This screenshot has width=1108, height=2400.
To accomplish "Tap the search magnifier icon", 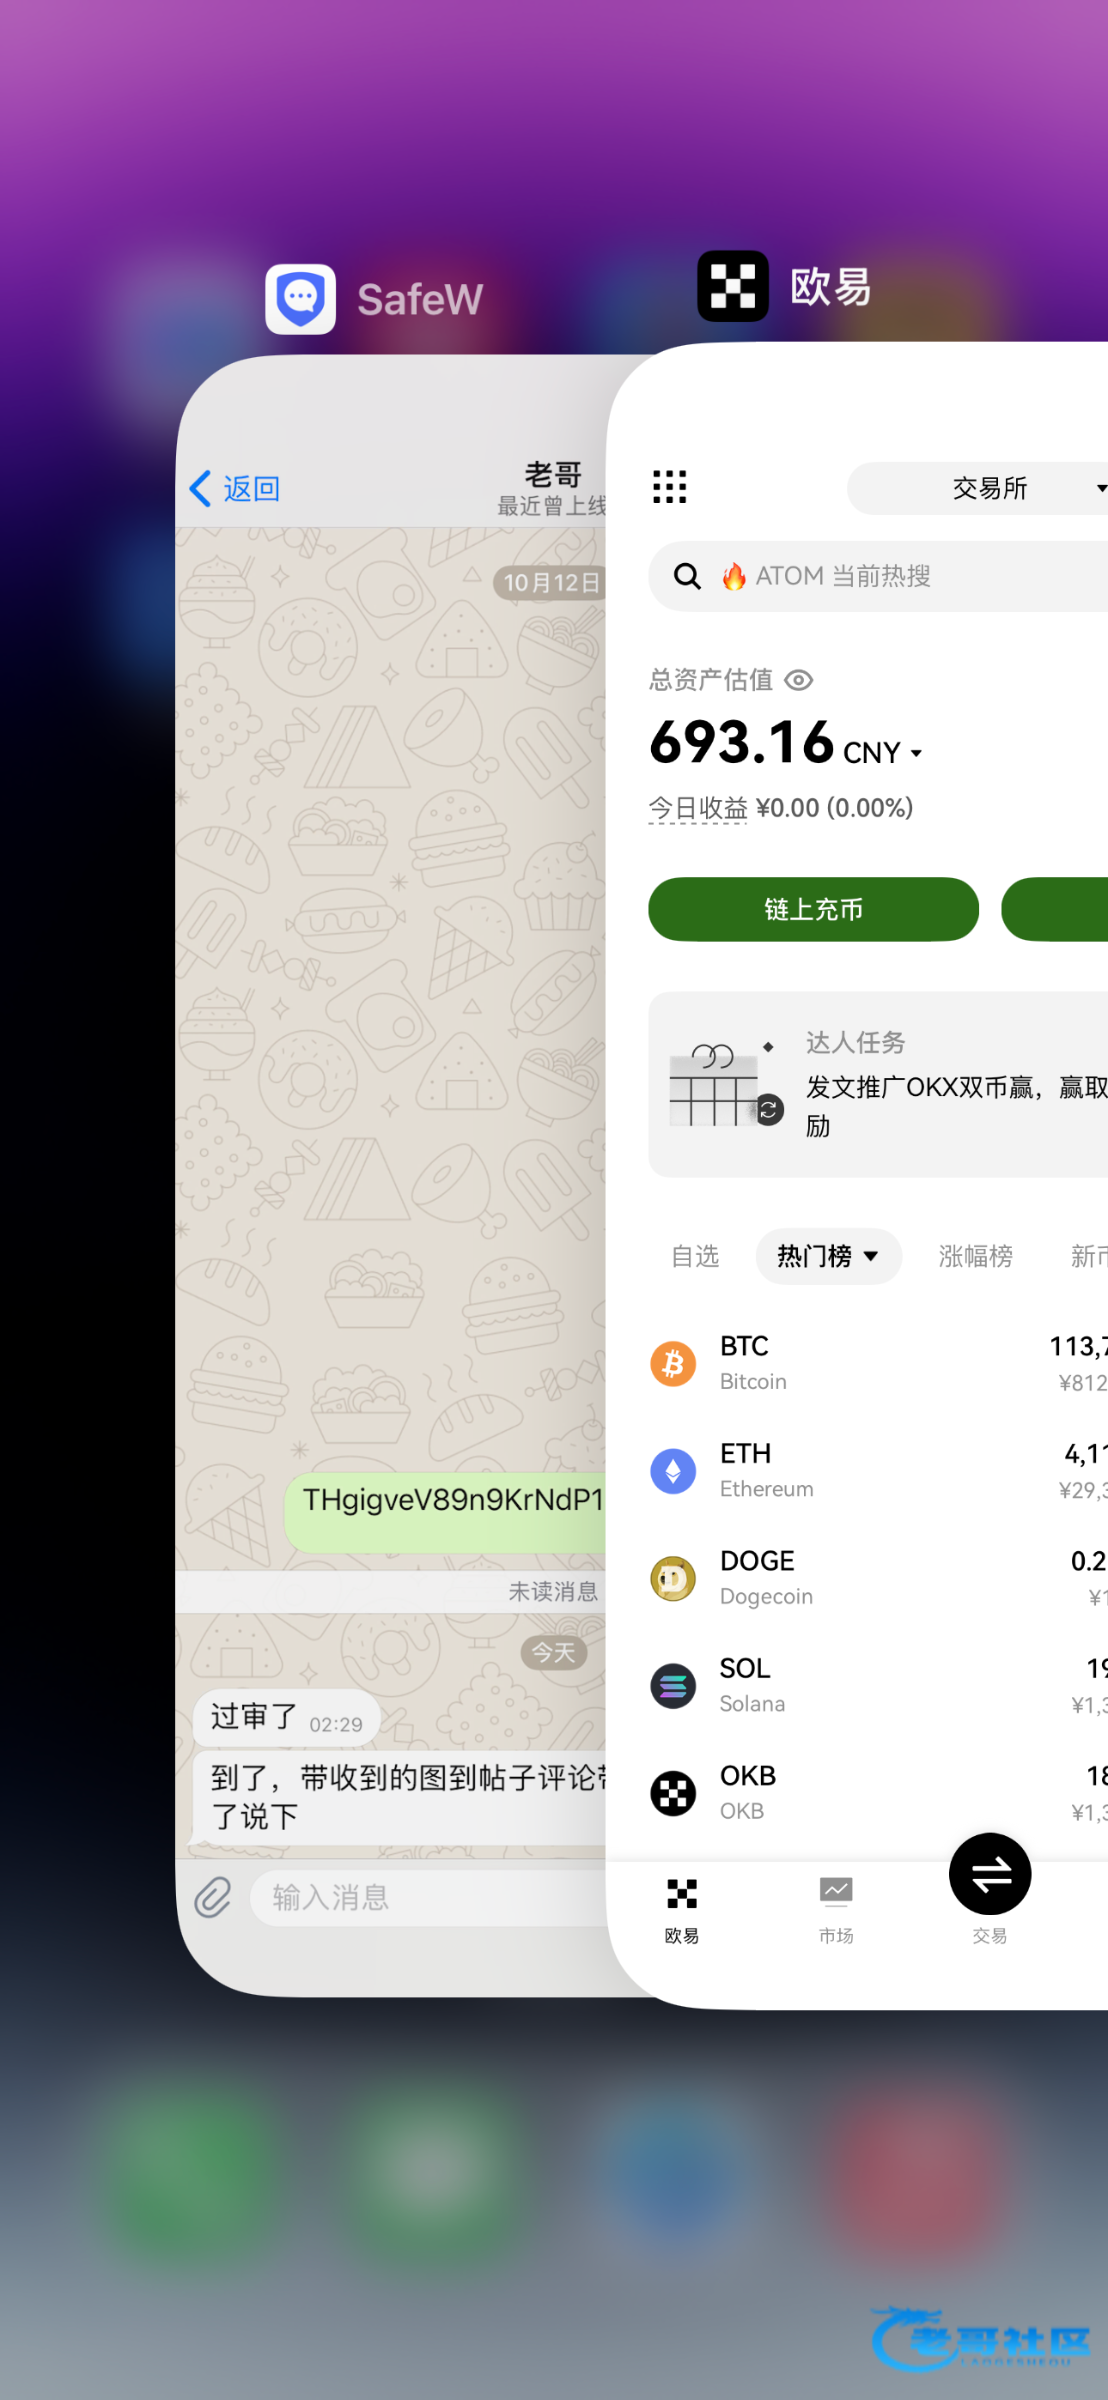I will click(687, 576).
